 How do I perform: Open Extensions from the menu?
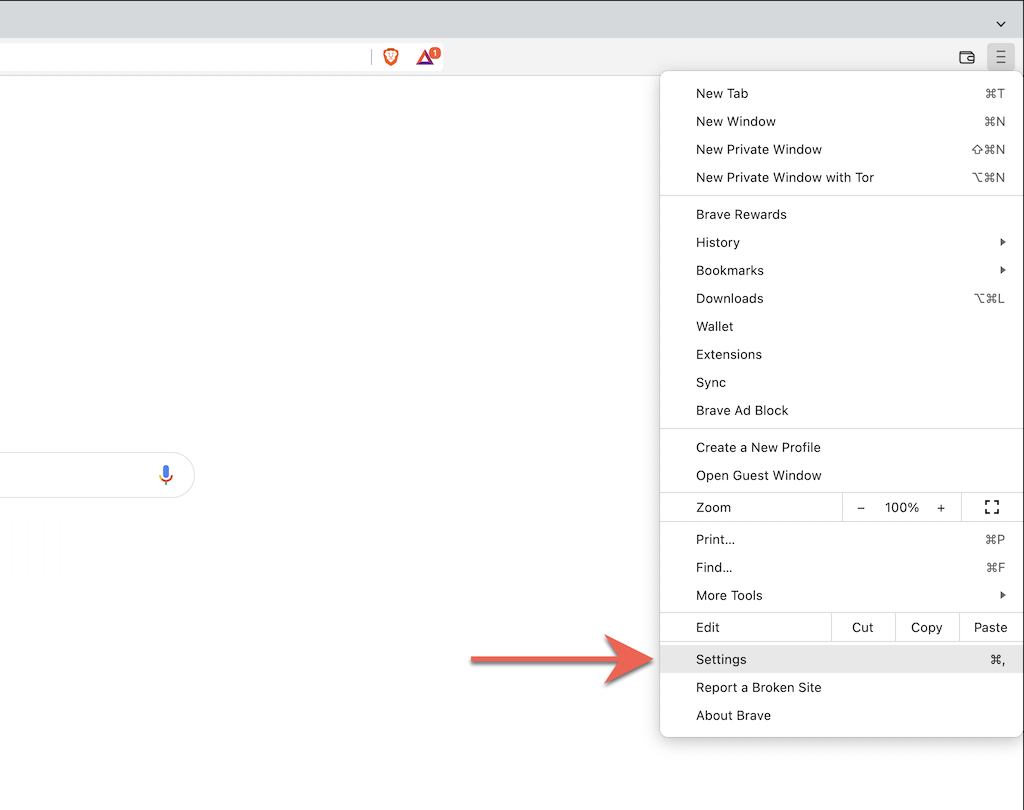click(729, 355)
